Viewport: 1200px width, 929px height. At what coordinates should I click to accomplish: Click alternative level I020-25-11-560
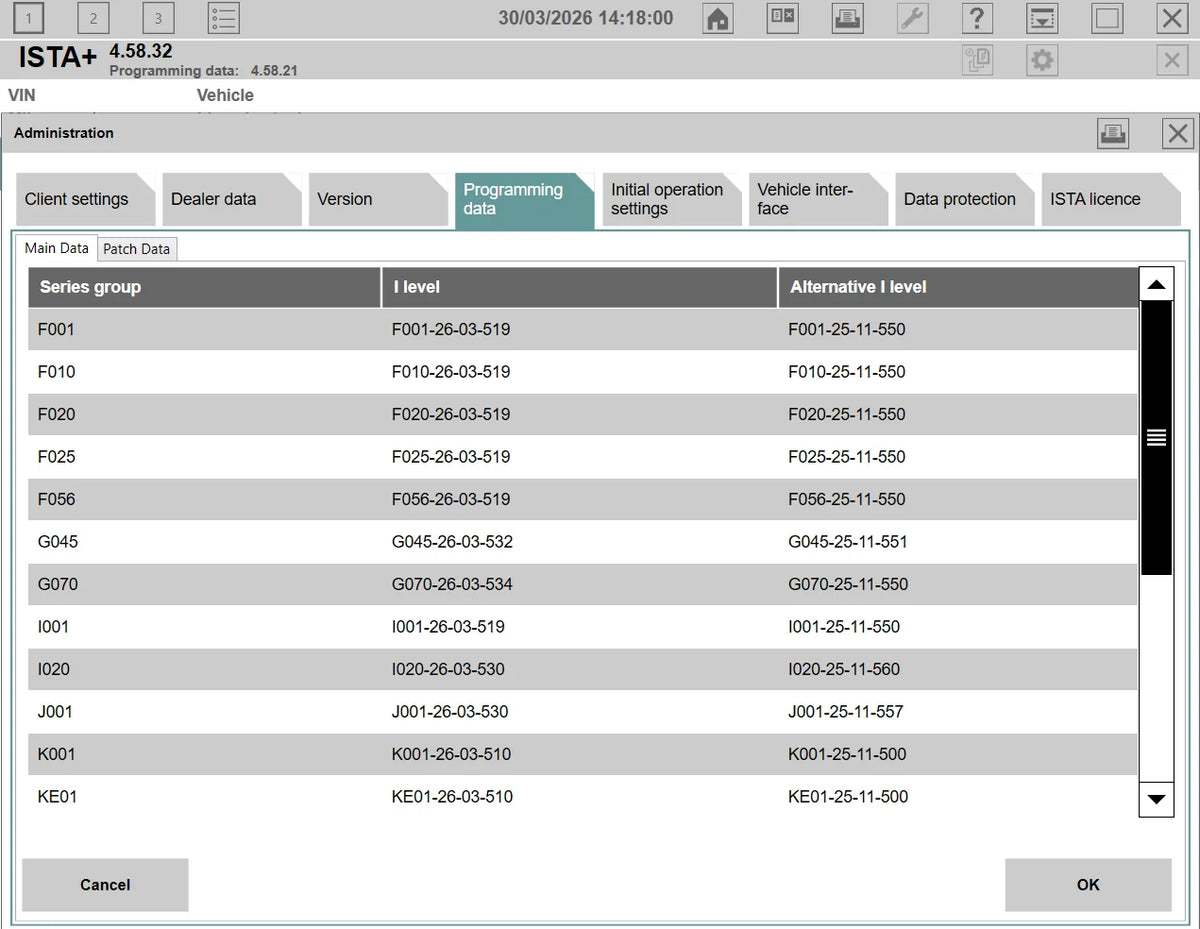(x=844, y=669)
